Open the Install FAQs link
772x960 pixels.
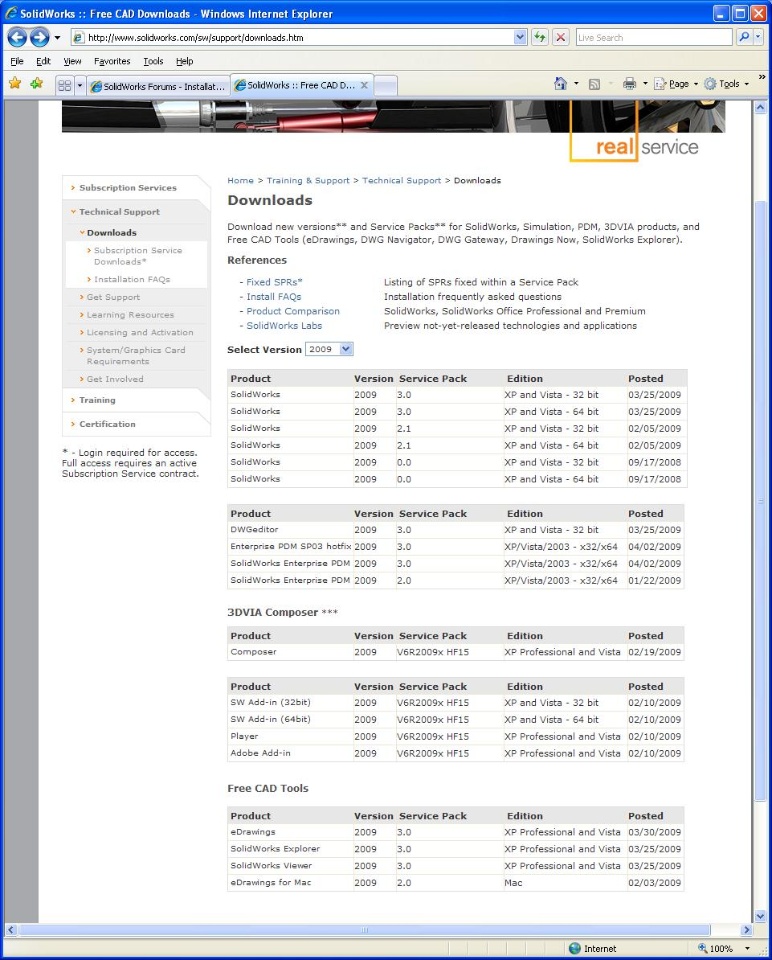[274, 297]
